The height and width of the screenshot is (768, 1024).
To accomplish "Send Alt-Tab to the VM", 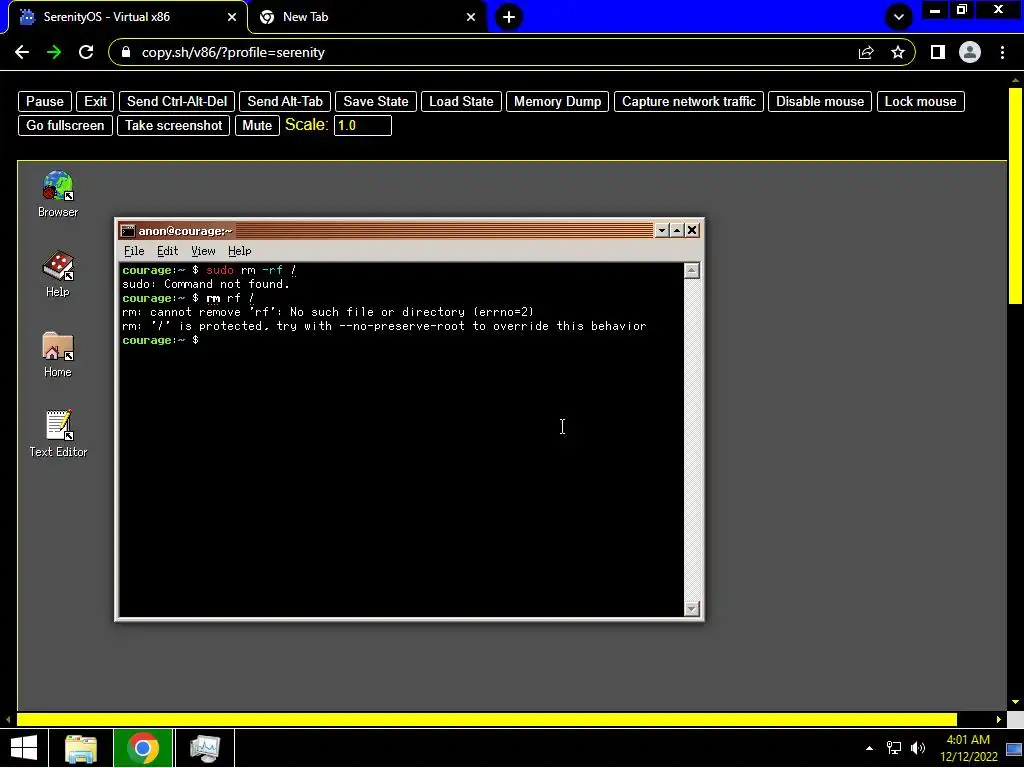I will pyautogui.click(x=285, y=101).
